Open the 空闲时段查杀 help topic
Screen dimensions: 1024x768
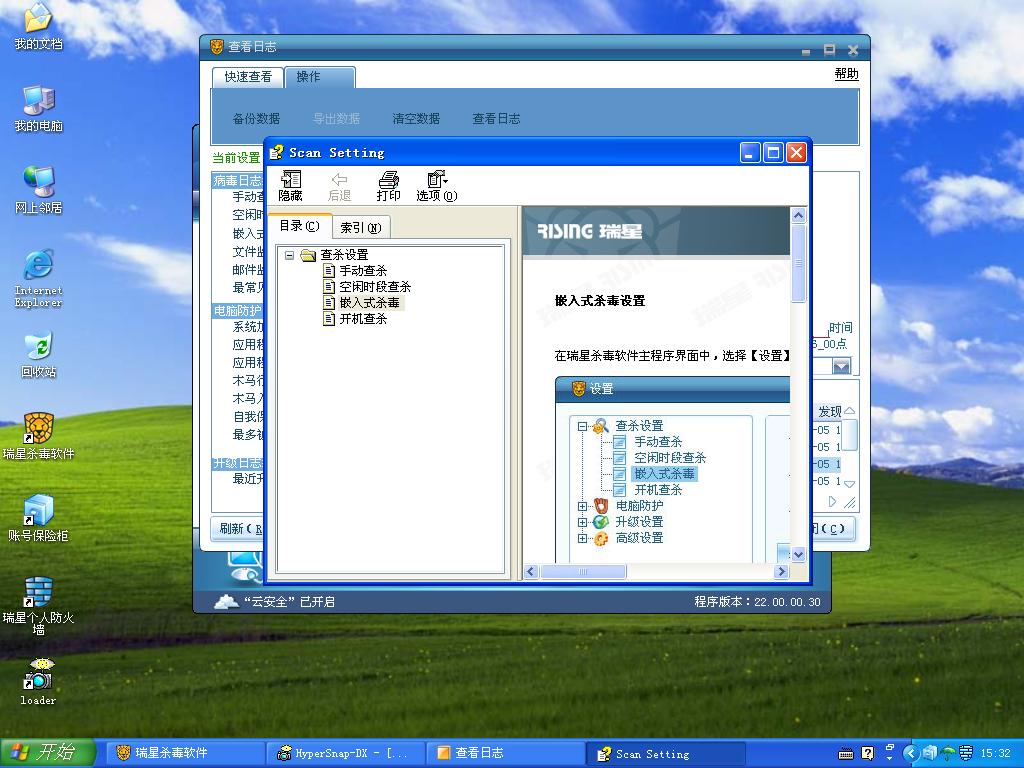click(x=367, y=287)
